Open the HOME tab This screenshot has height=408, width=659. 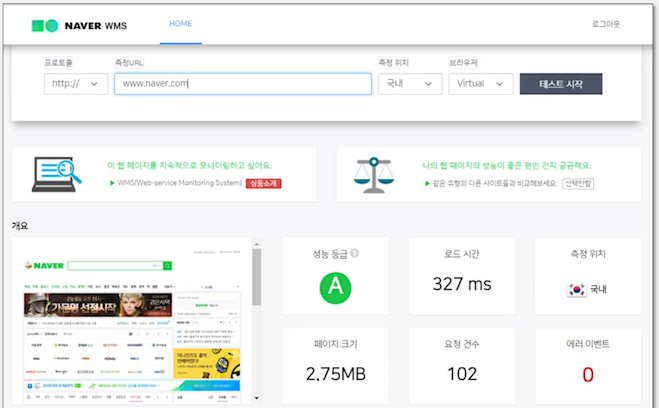(x=180, y=24)
